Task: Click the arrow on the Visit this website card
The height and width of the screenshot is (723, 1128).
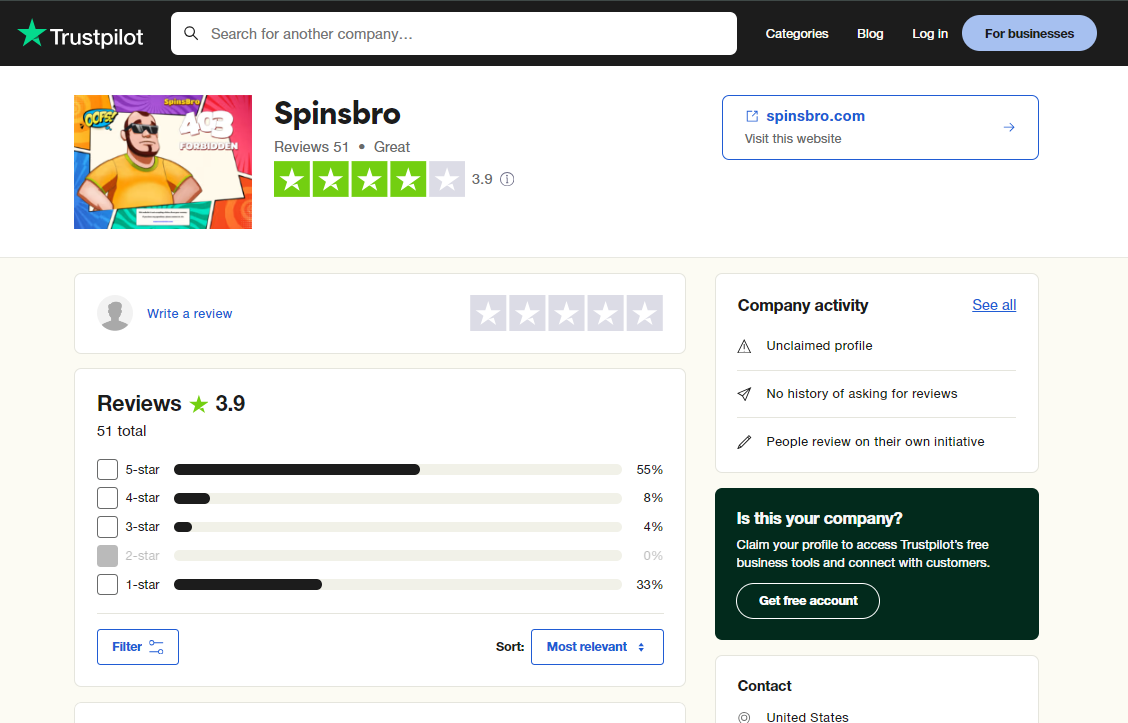Action: pyautogui.click(x=1008, y=127)
